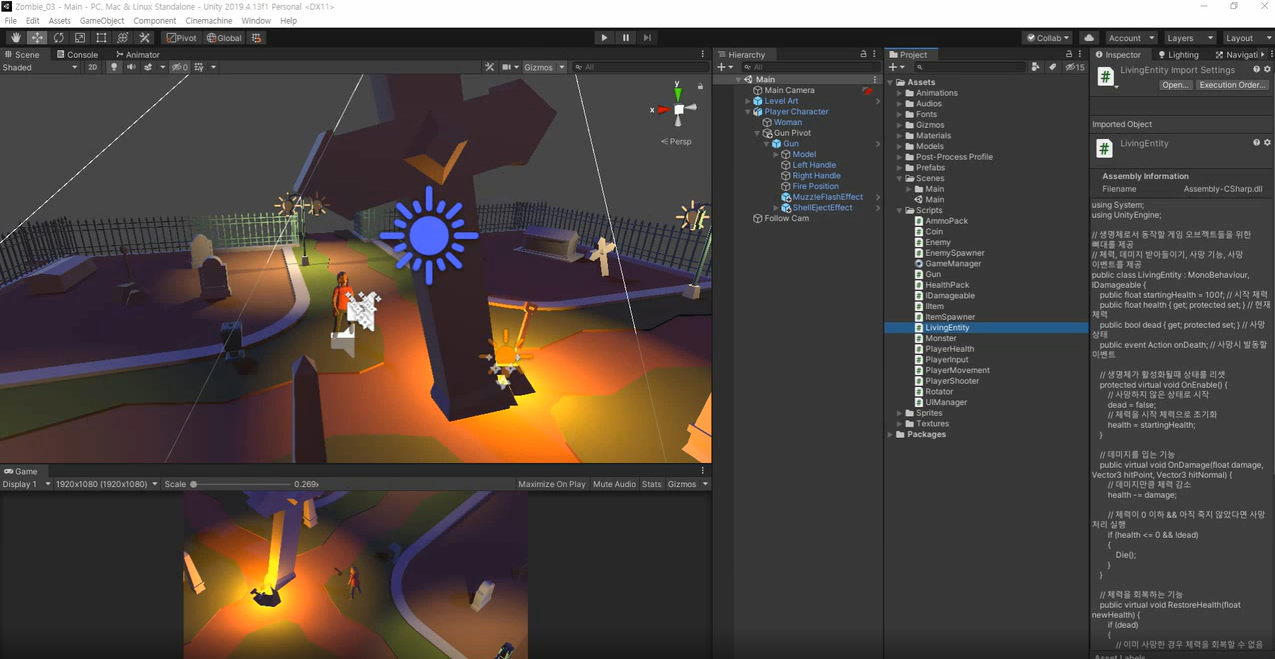Open the Shaded draw mode dropdown
1275x659 pixels.
(x=40, y=67)
